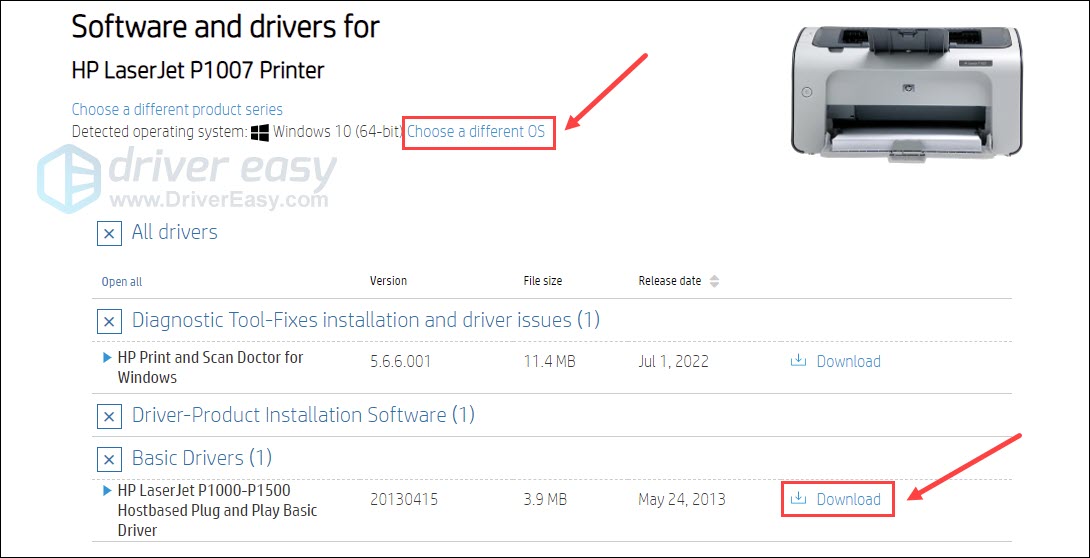Click Choose a different OS link
This screenshot has width=1090, height=558.
tap(476, 131)
